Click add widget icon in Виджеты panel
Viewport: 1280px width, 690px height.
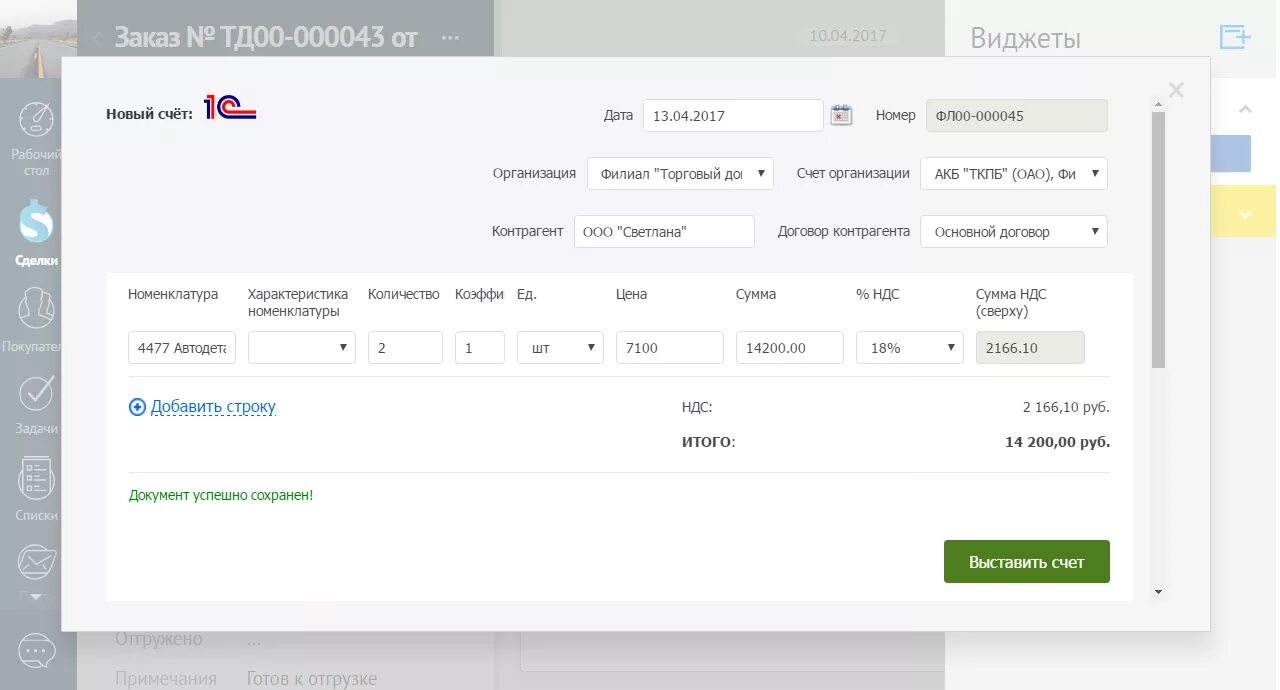point(1235,38)
